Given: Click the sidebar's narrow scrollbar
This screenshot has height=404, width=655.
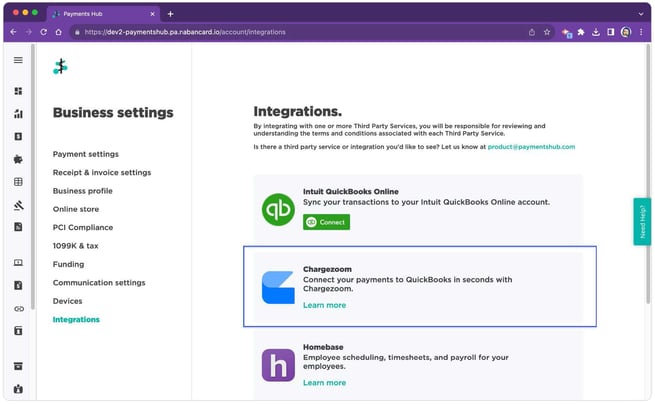Looking at the screenshot, I should (33, 177).
